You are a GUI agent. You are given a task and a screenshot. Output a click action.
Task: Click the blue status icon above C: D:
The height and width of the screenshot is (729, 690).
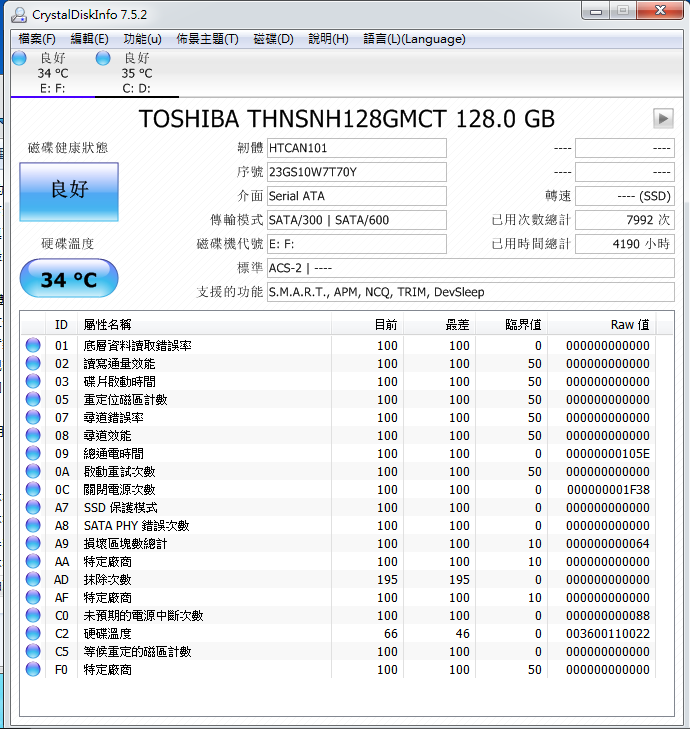tap(103, 58)
